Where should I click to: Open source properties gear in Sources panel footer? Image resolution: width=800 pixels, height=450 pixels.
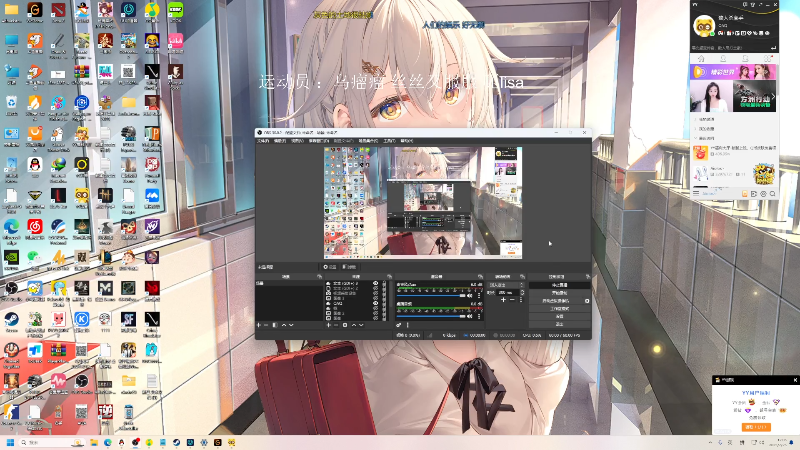pos(345,325)
